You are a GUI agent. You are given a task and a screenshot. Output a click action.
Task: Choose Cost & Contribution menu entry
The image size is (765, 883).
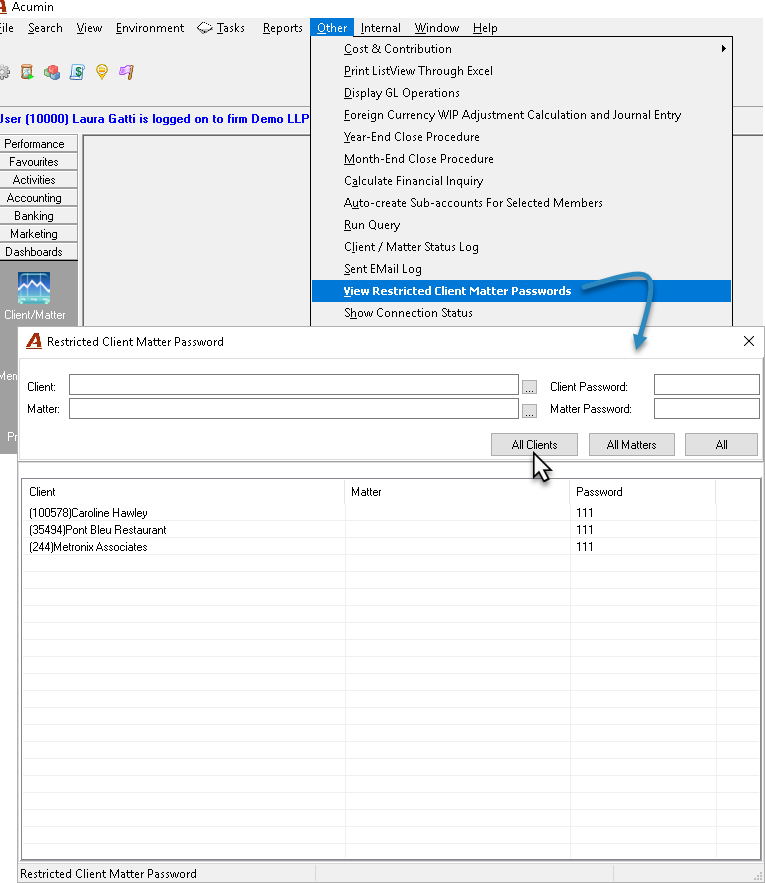click(521, 49)
